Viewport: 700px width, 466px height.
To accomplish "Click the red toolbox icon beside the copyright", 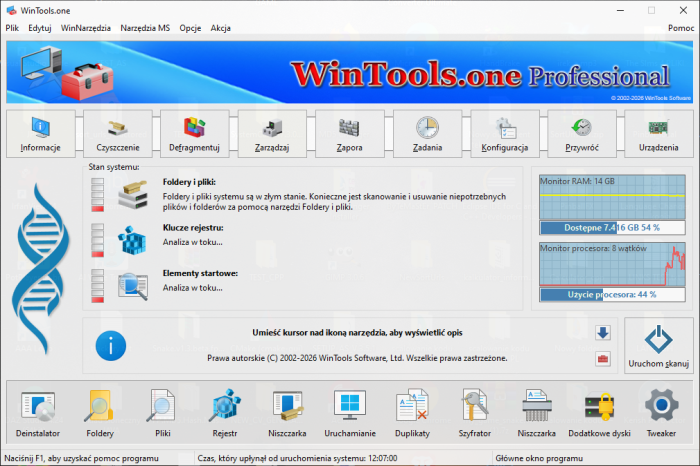I will (603, 358).
